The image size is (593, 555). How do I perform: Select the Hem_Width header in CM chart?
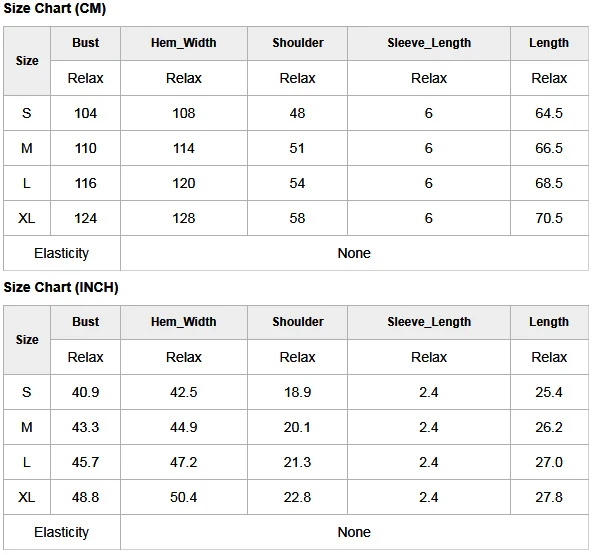[x=184, y=43]
